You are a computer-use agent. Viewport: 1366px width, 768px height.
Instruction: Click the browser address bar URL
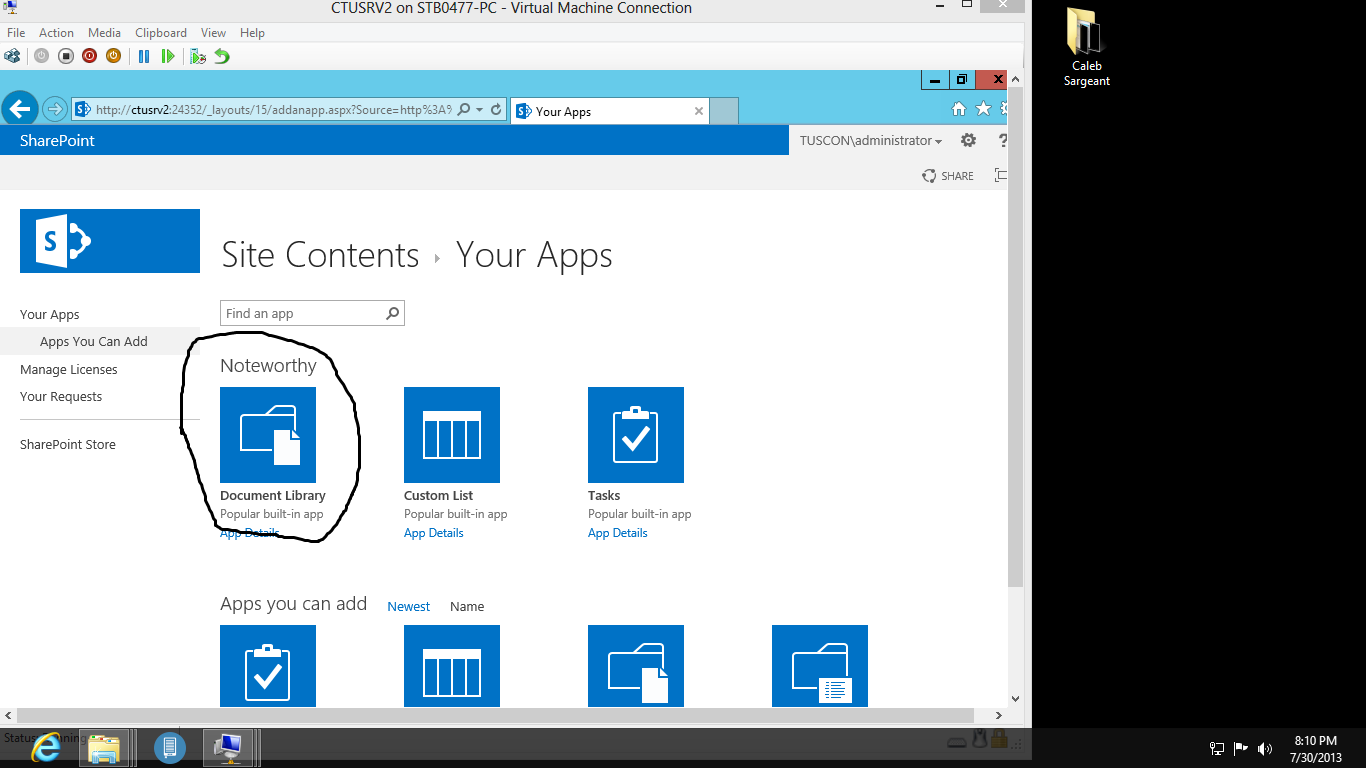[x=273, y=110]
